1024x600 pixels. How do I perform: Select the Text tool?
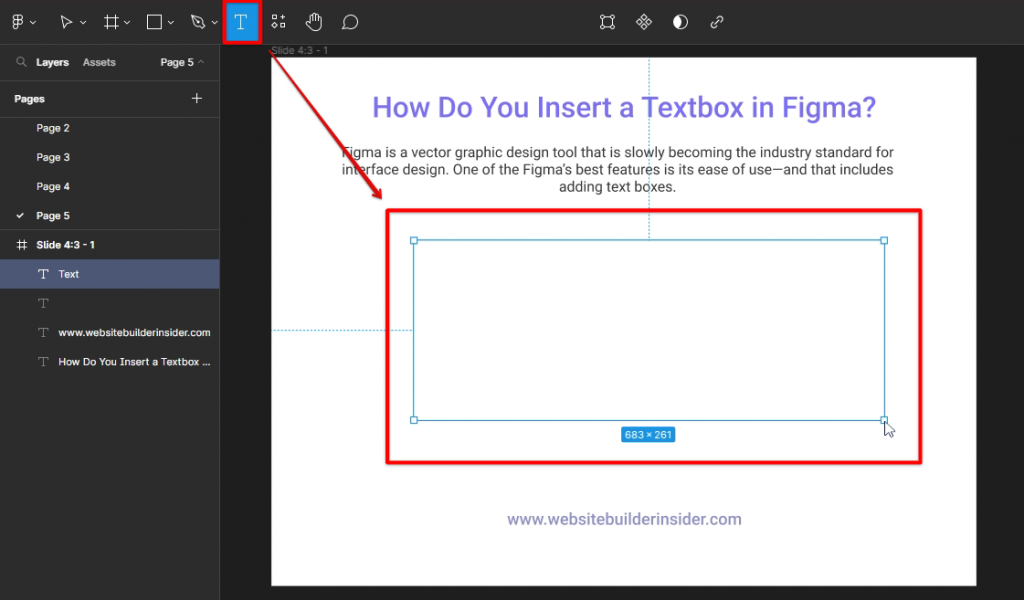pos(242,21)
